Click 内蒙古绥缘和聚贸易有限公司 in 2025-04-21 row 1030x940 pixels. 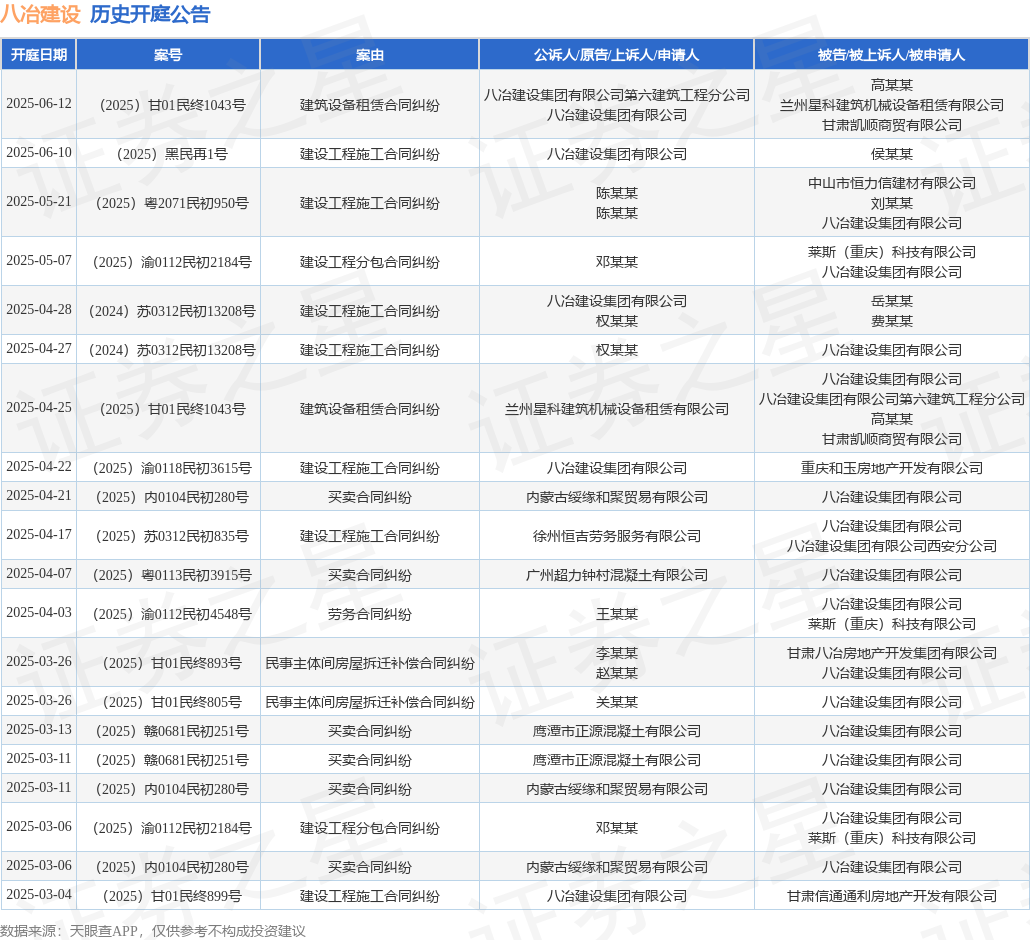pos(616,497)
